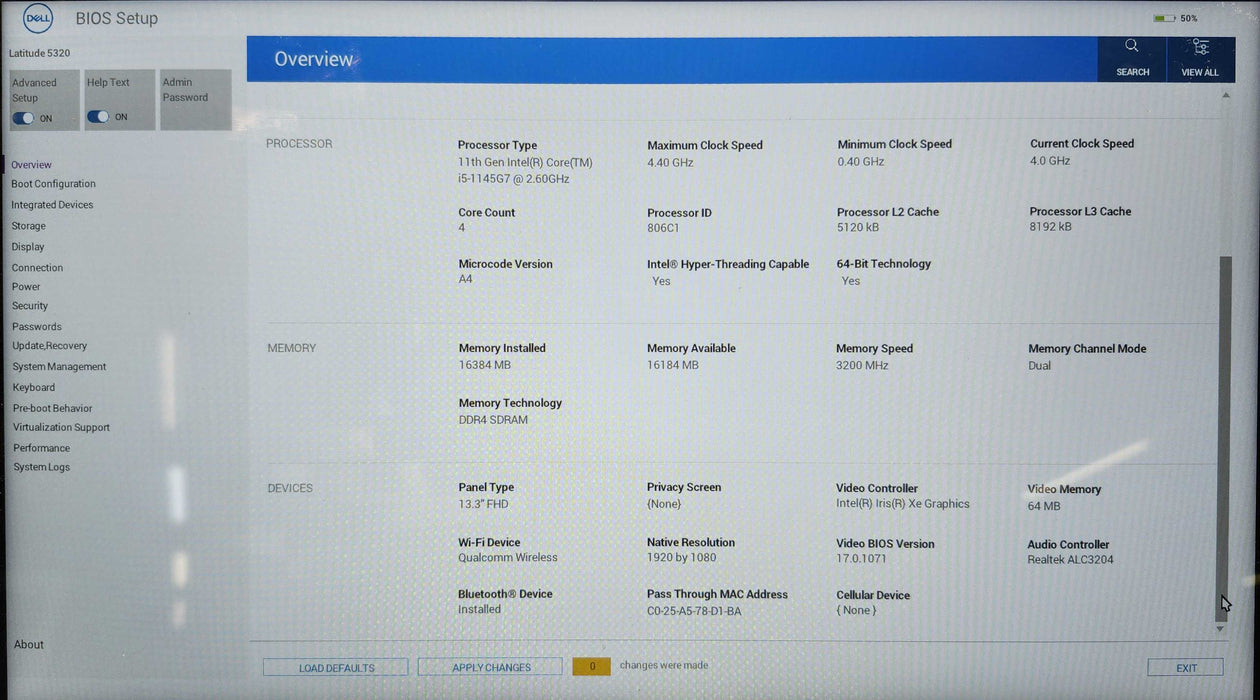Viewport: 1260px width, 700px height.
Task: Click Processor ID value 806C1
Action: (663, 228)
